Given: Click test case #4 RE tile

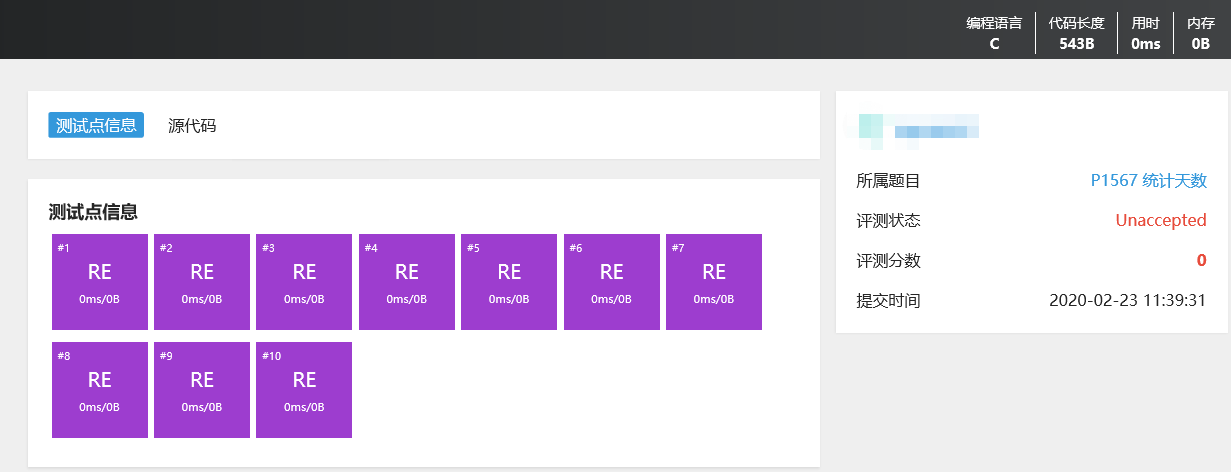Looking at the screenshot, I should click(x=407, y=282).
